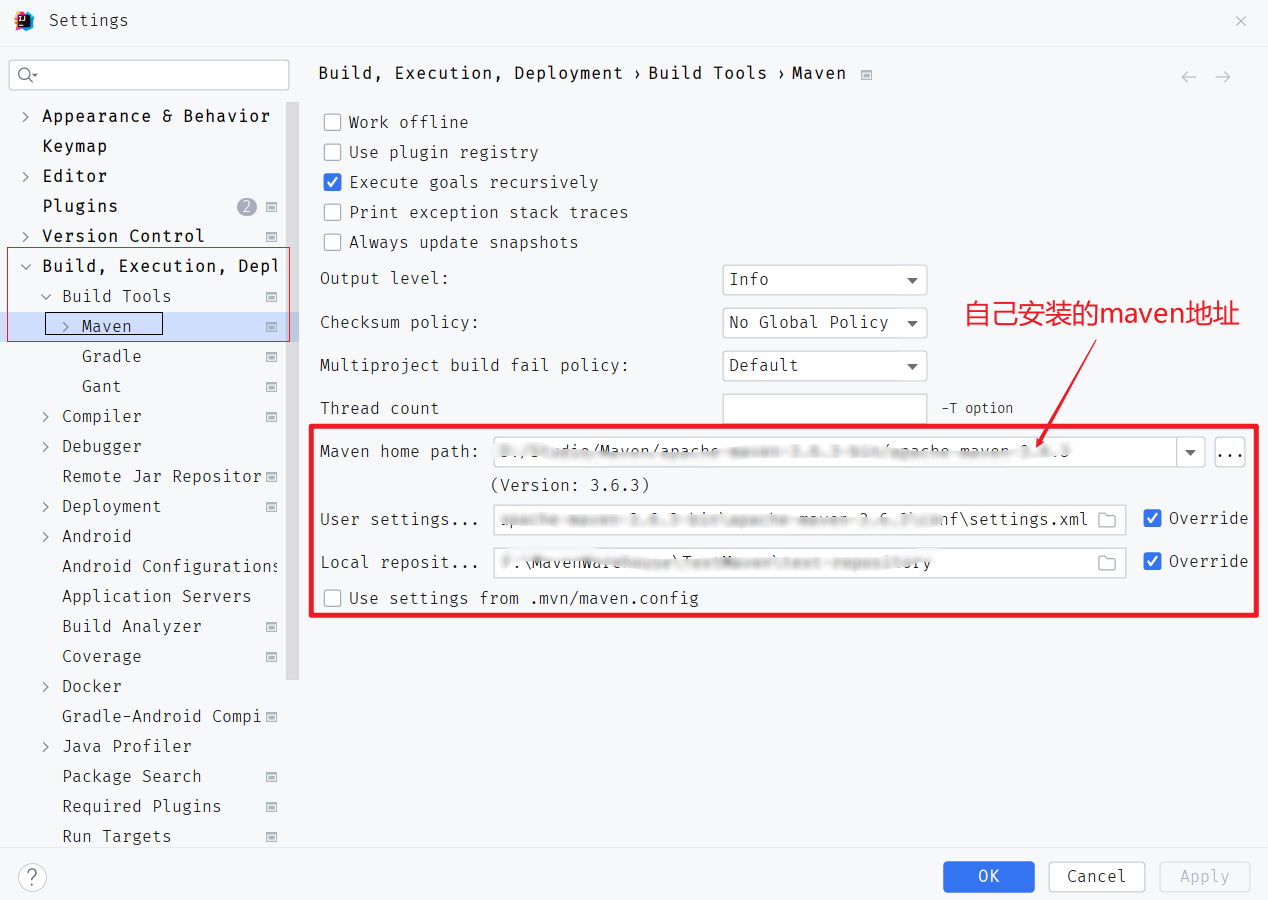Expand the Maven tree node
Viewport: 1268px width, 900px height.
point(65,327)
